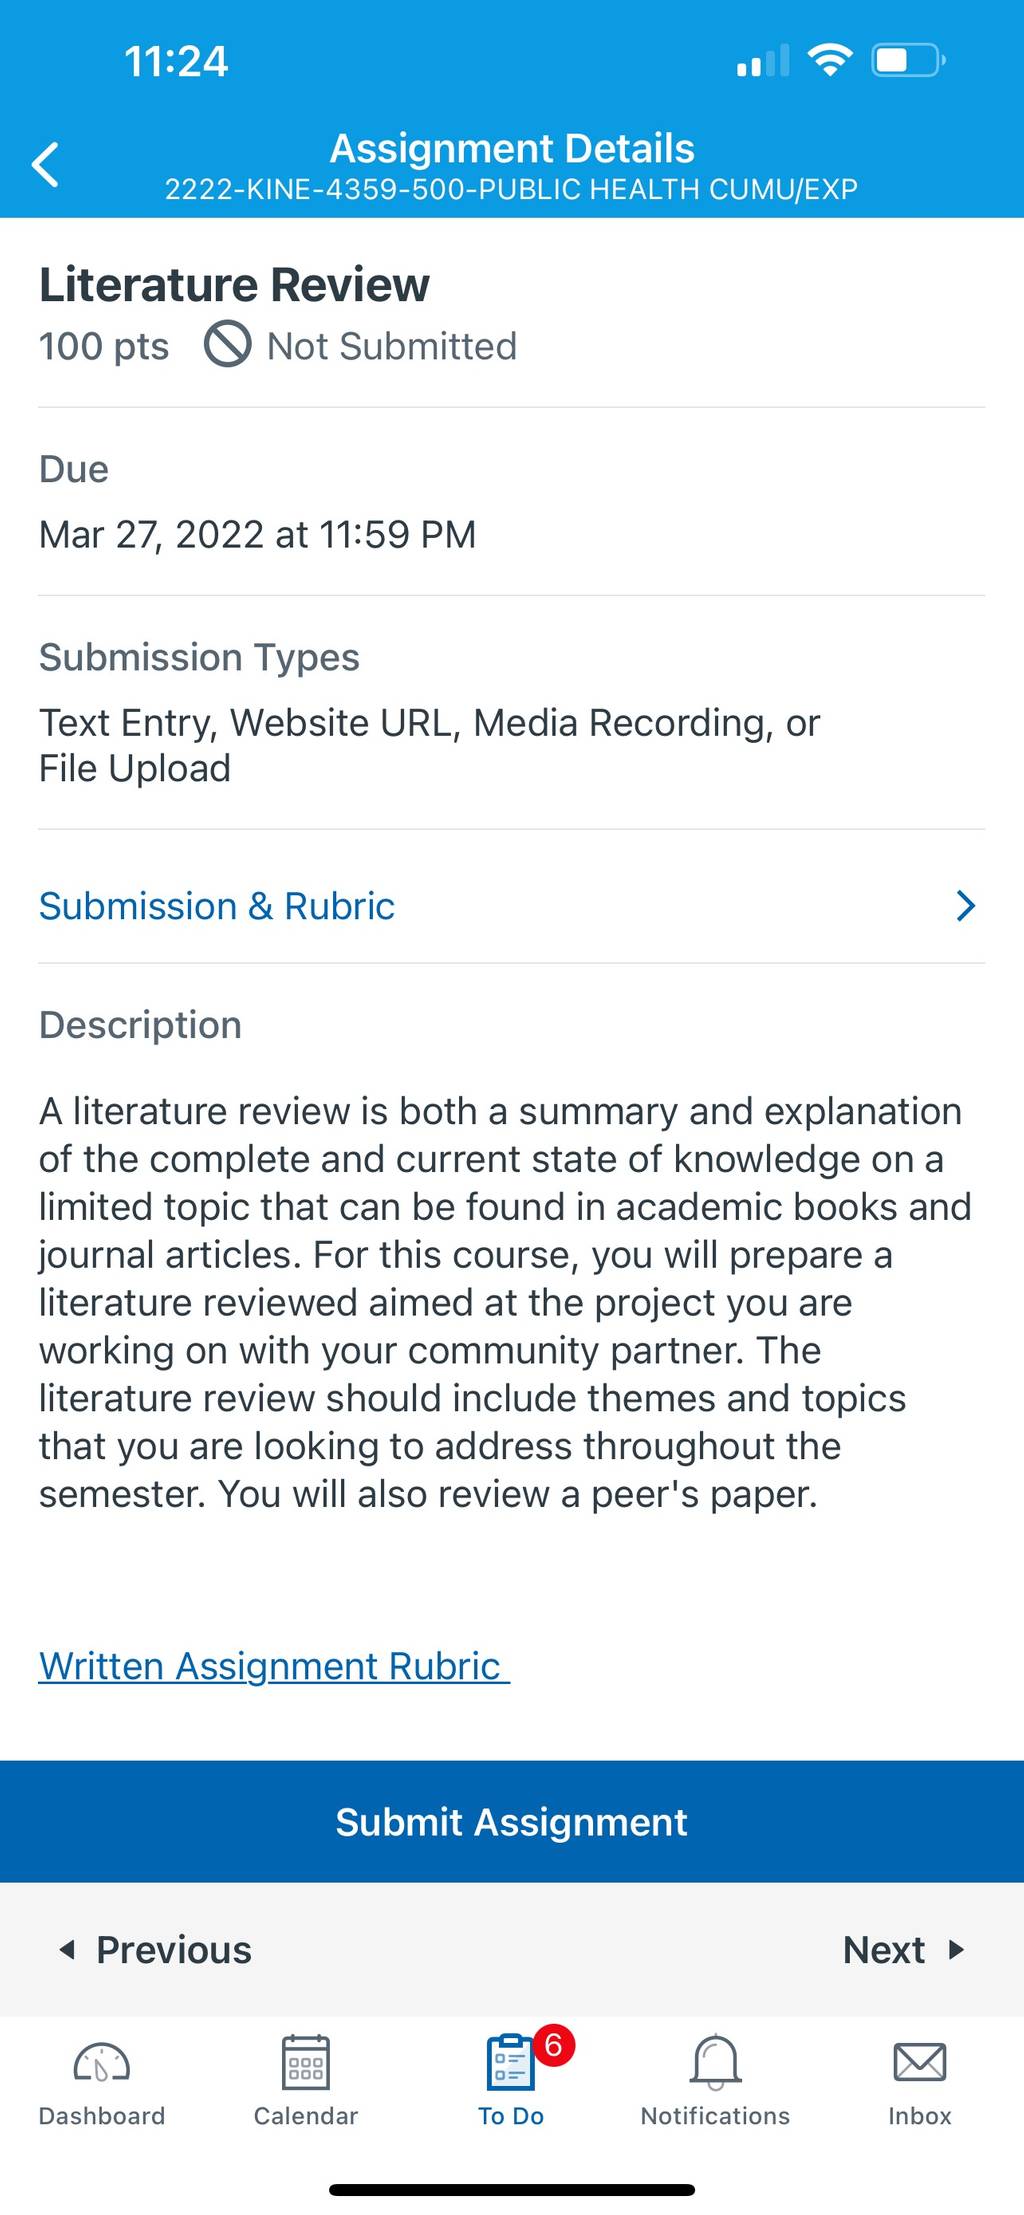Tap the Next button label
The width and height of the screenshot is (1024, 2215).
click(884, 1950)
